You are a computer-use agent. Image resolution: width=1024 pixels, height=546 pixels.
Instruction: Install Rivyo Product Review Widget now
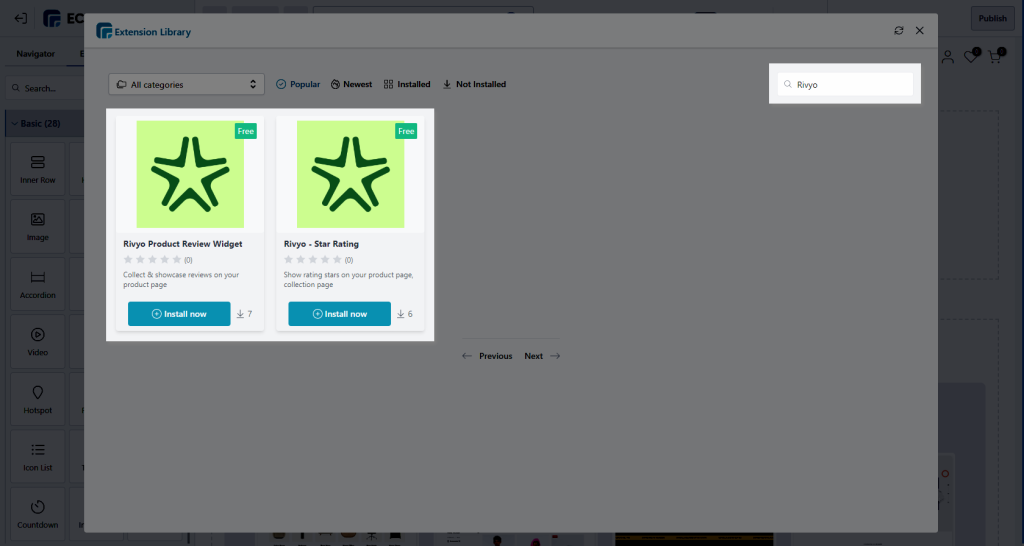(x=179, y=313)
